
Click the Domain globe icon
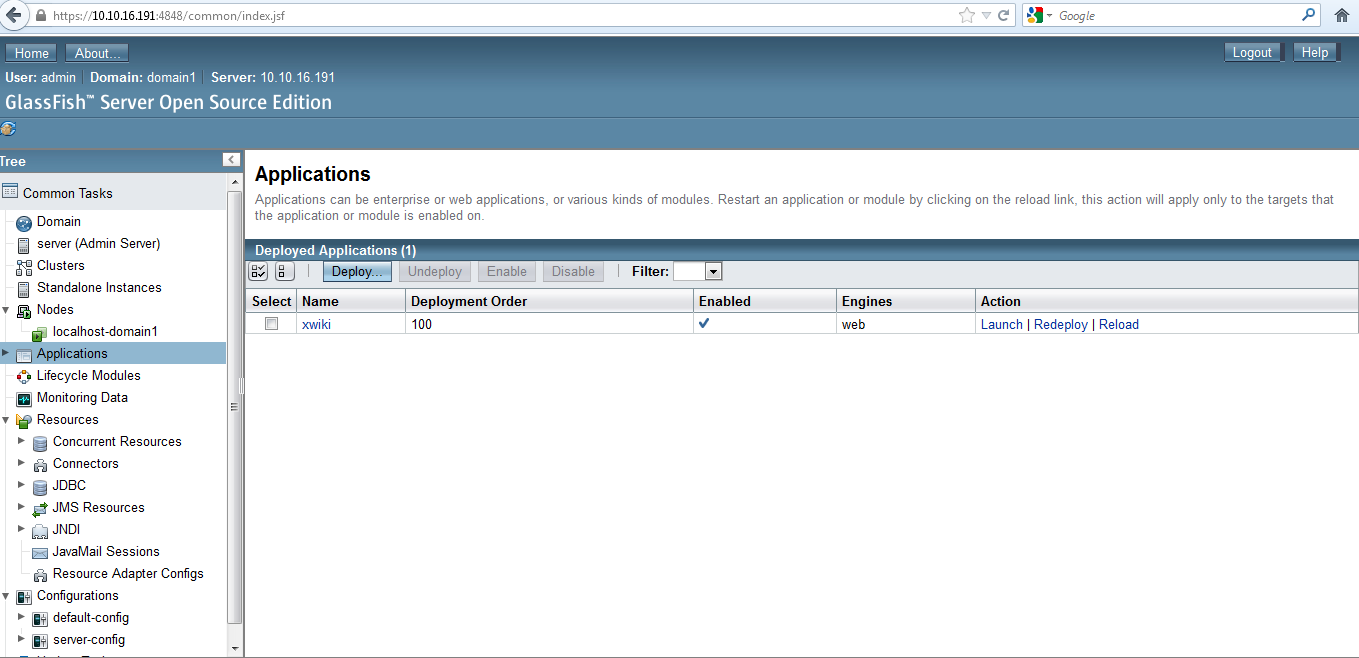coord(25,222)
